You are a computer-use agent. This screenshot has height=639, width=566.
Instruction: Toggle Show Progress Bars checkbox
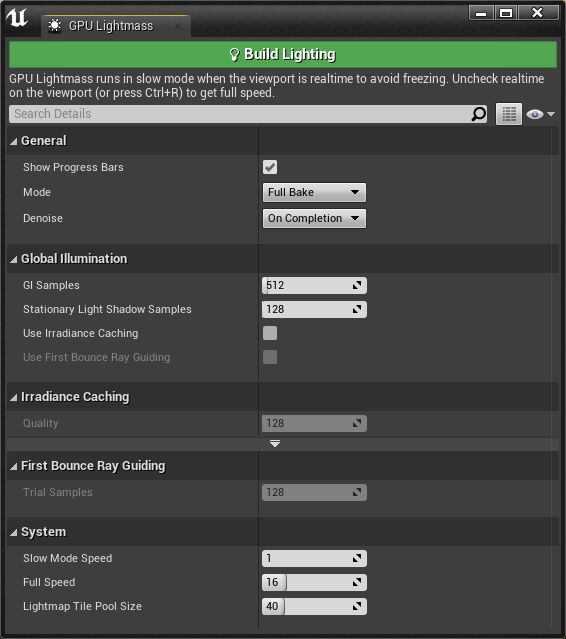270,167
